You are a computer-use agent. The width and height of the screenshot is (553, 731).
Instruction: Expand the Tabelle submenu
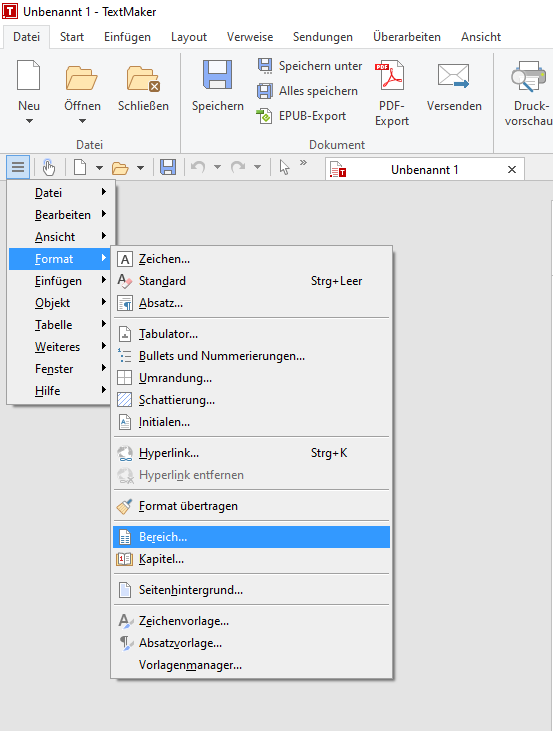61,324
